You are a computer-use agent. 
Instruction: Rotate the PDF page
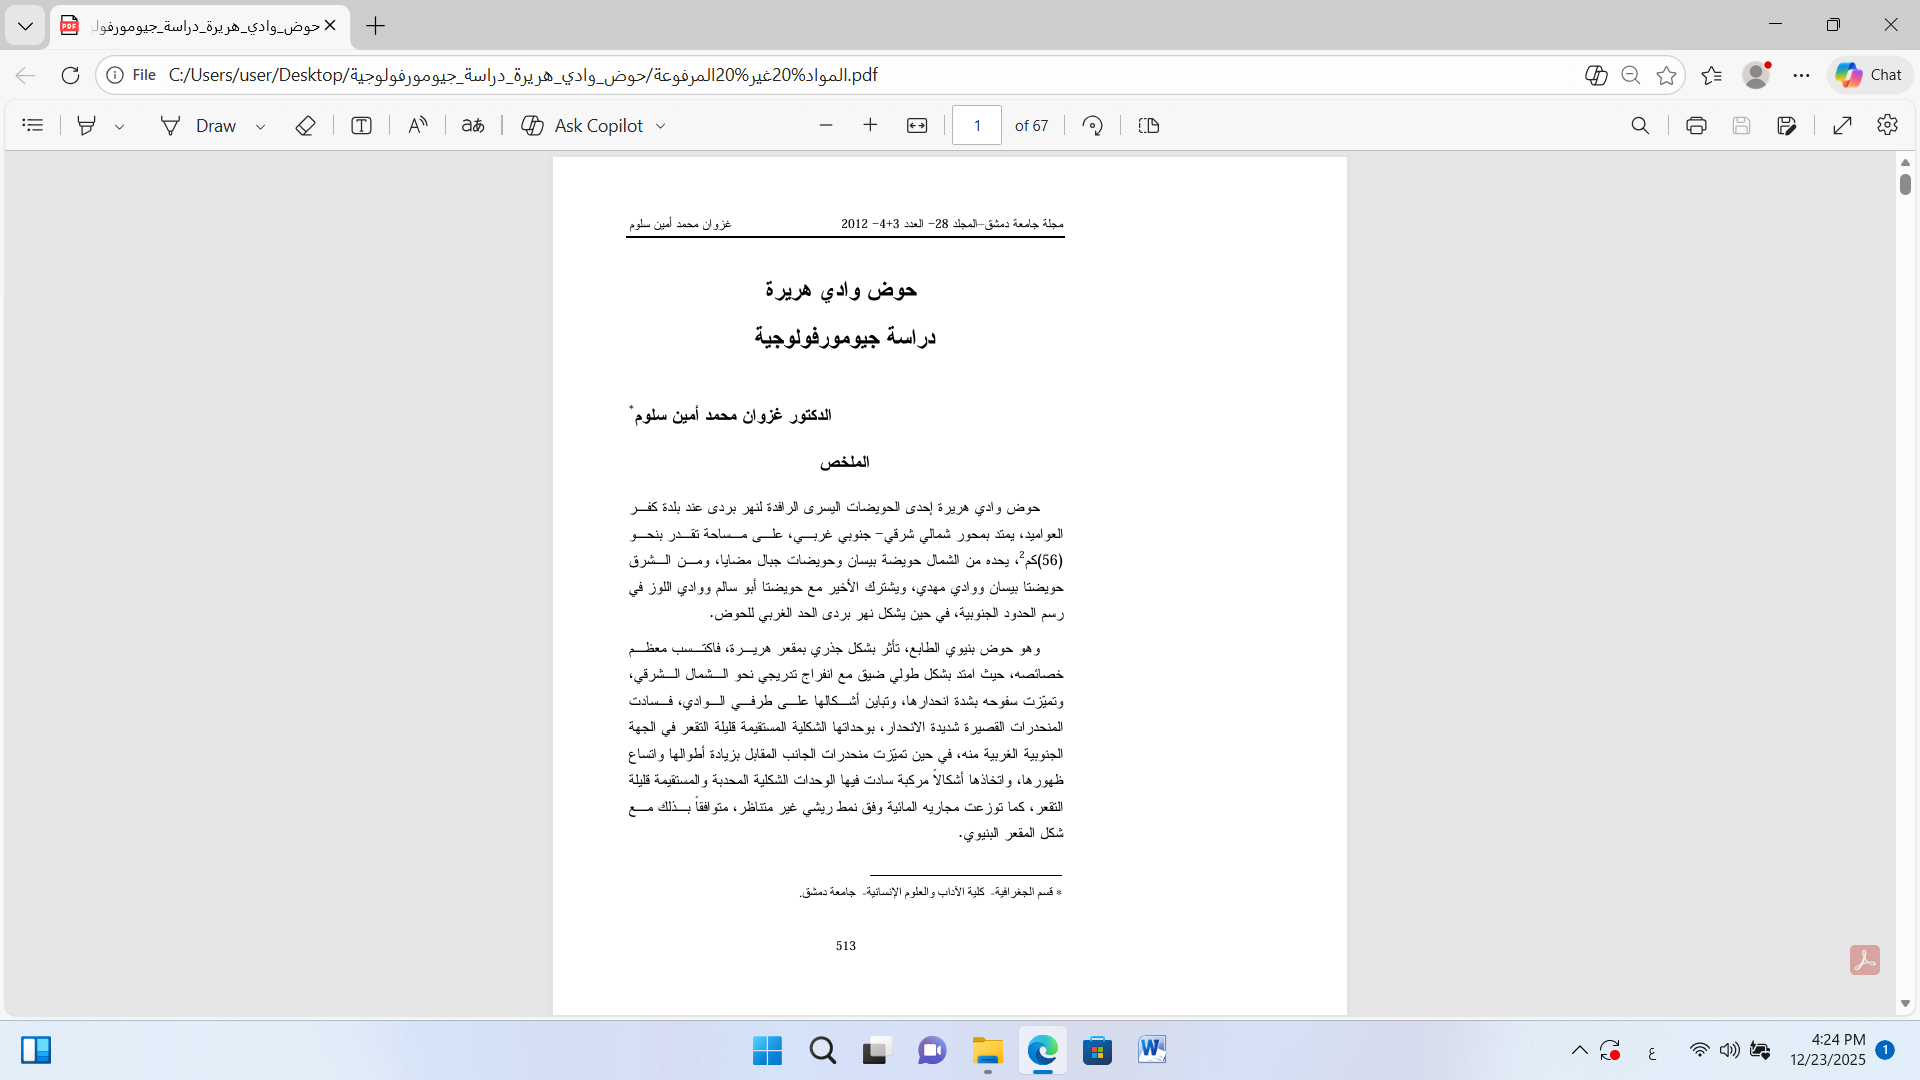[x=1093, y=125]
